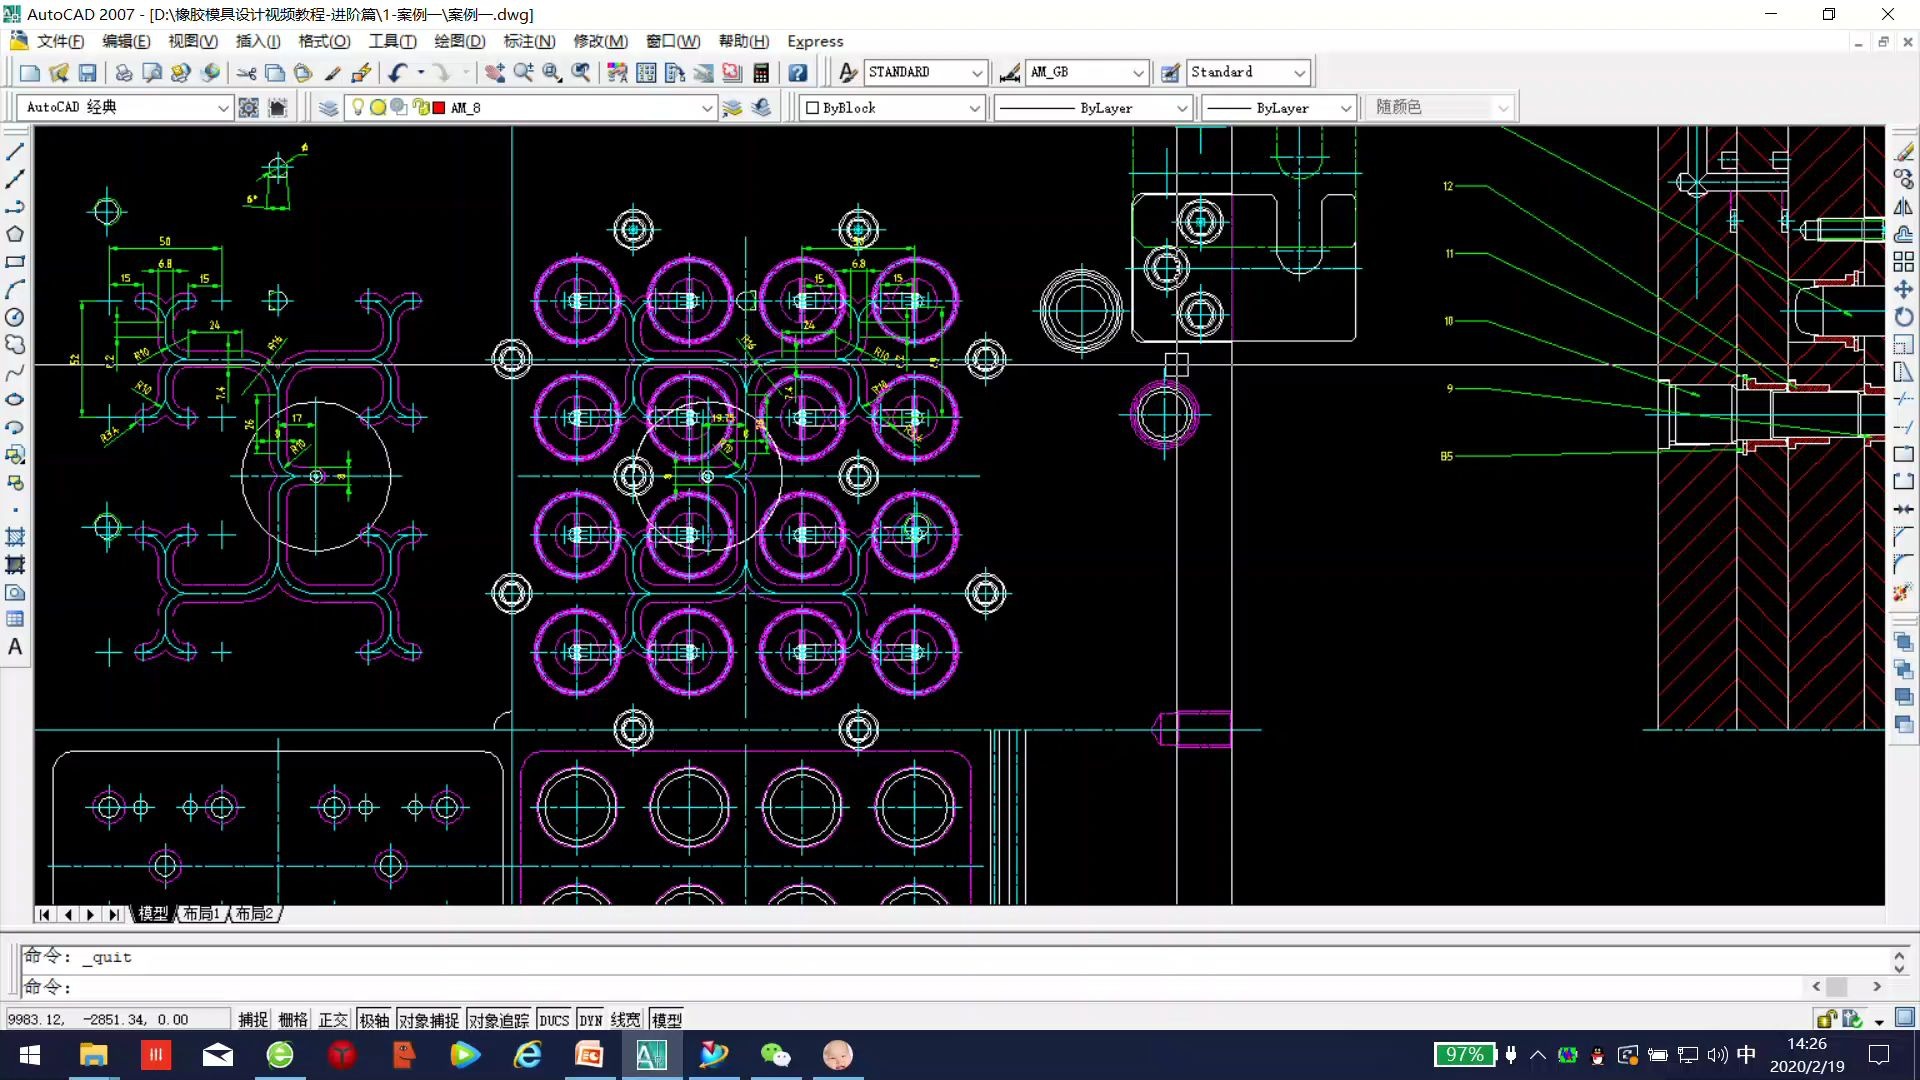Expand the AM_8 layer dropdown
The width and height of the screenshot is (1920, 1080).
(707, 108)
